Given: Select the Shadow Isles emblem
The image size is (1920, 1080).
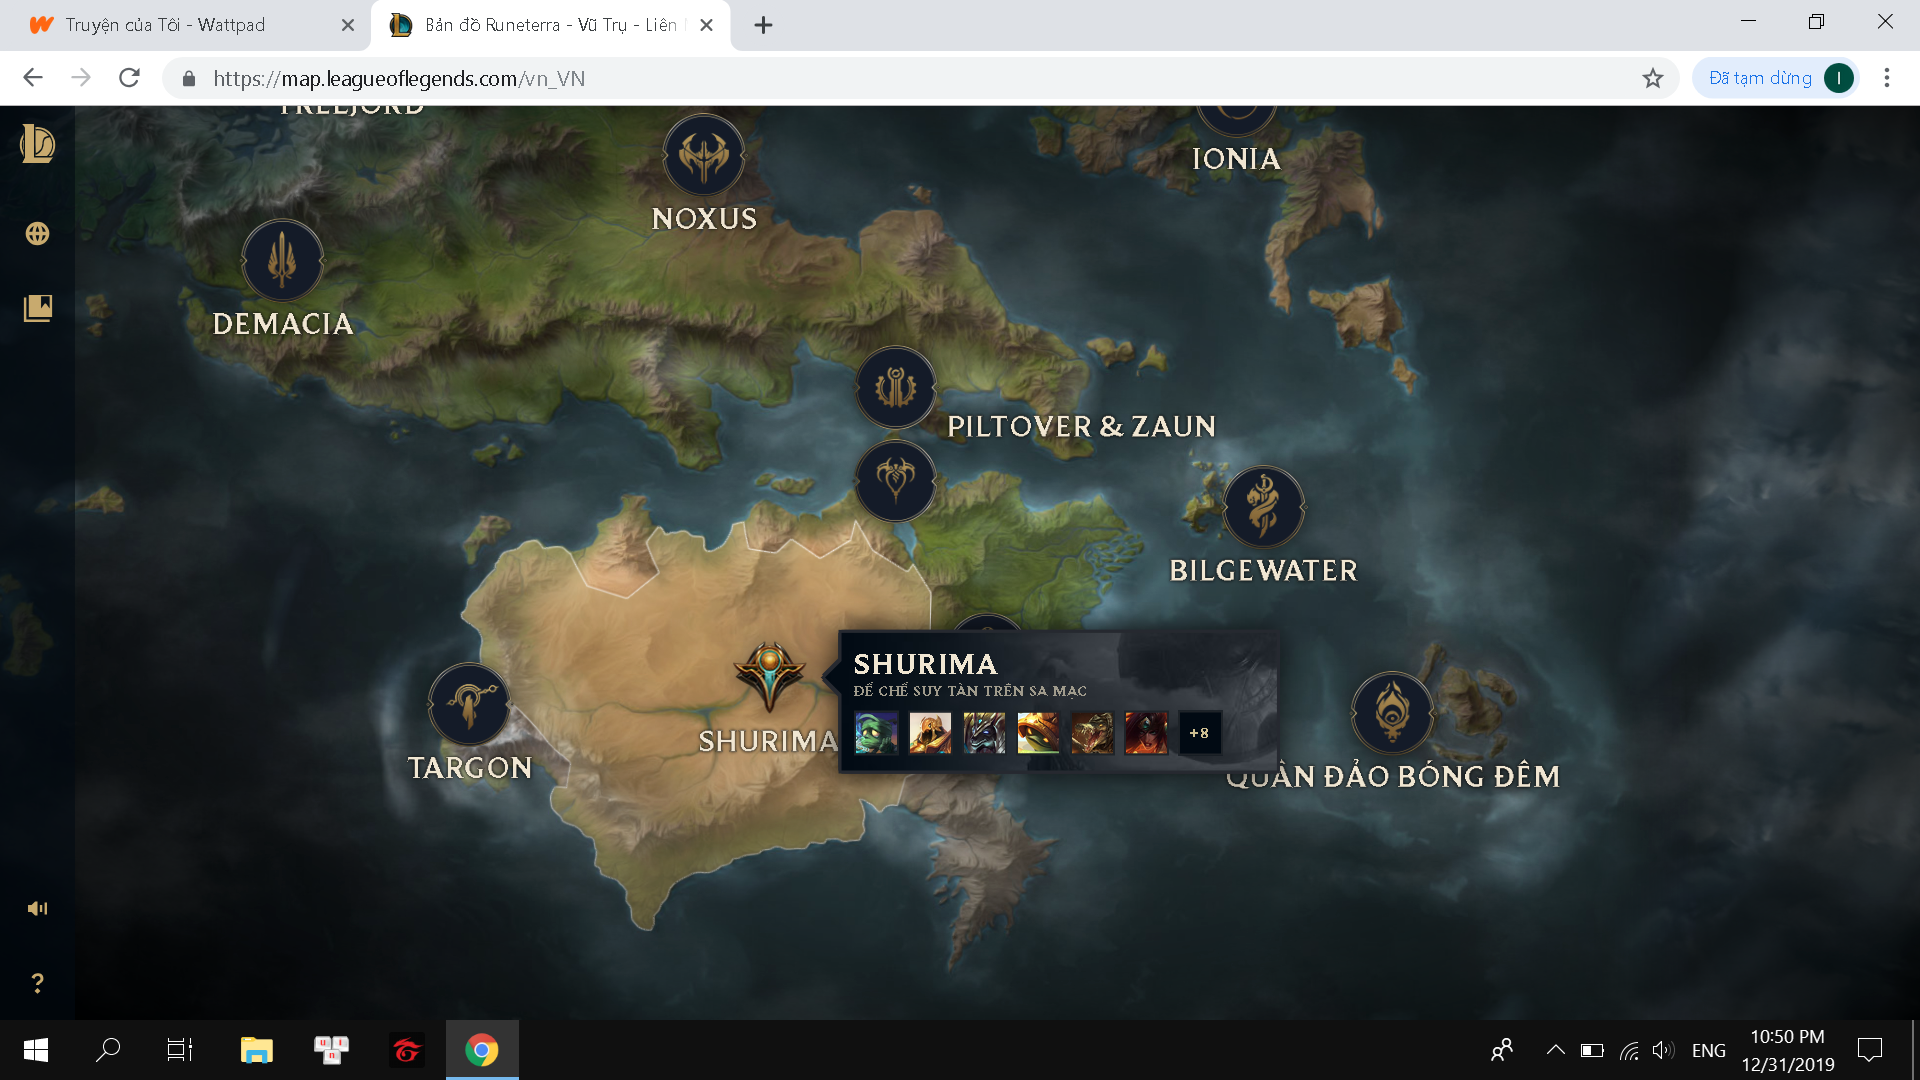Looking at the screenshot, I should coord(1392,713).
